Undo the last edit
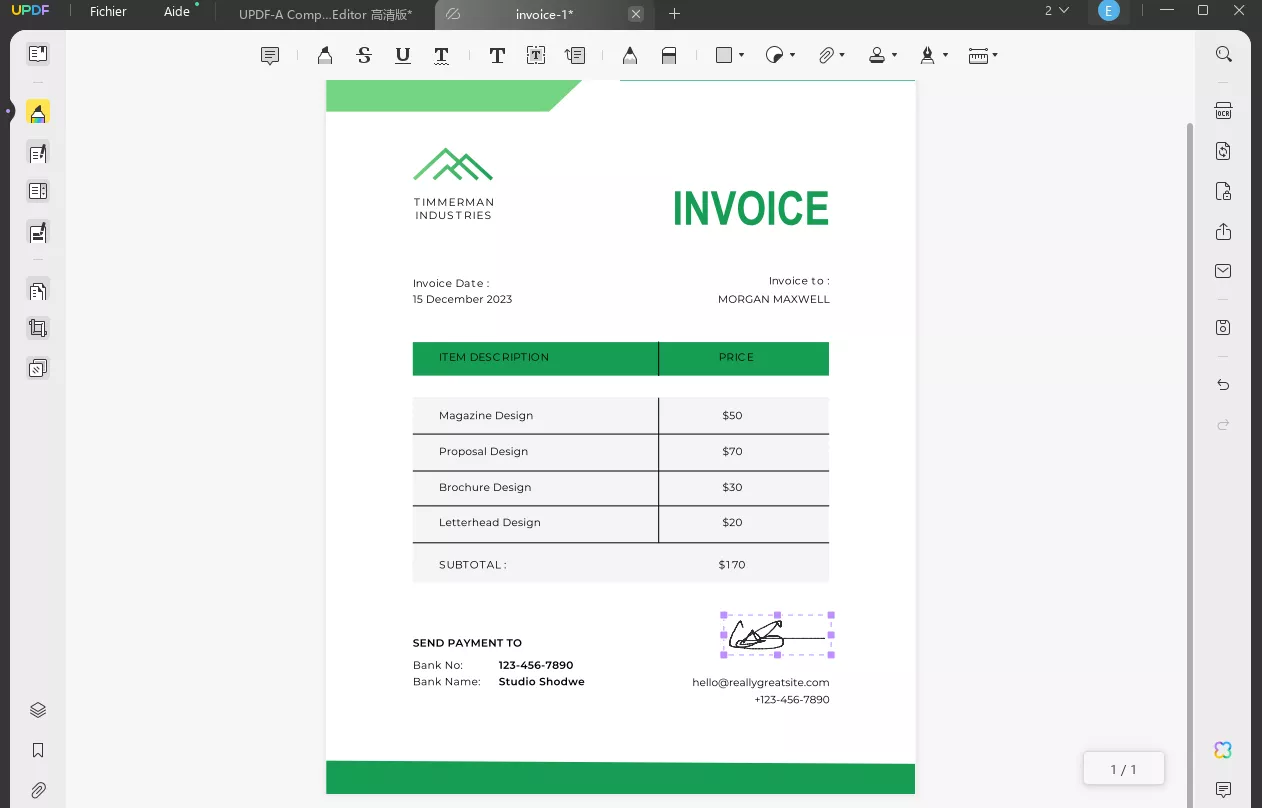 (1221, 384)
